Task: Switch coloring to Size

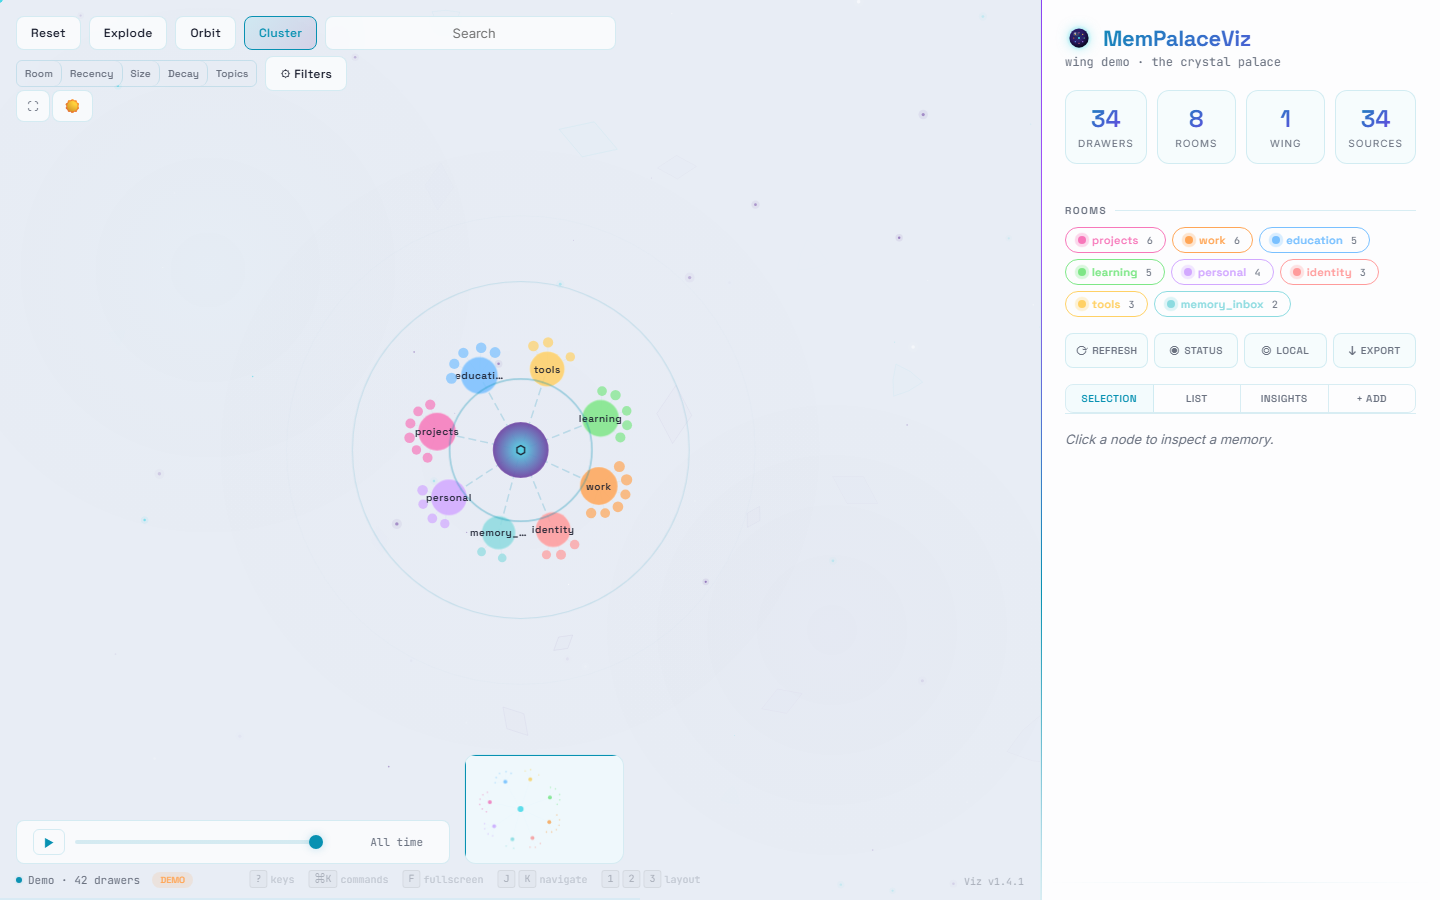Action: click(140, 74)
